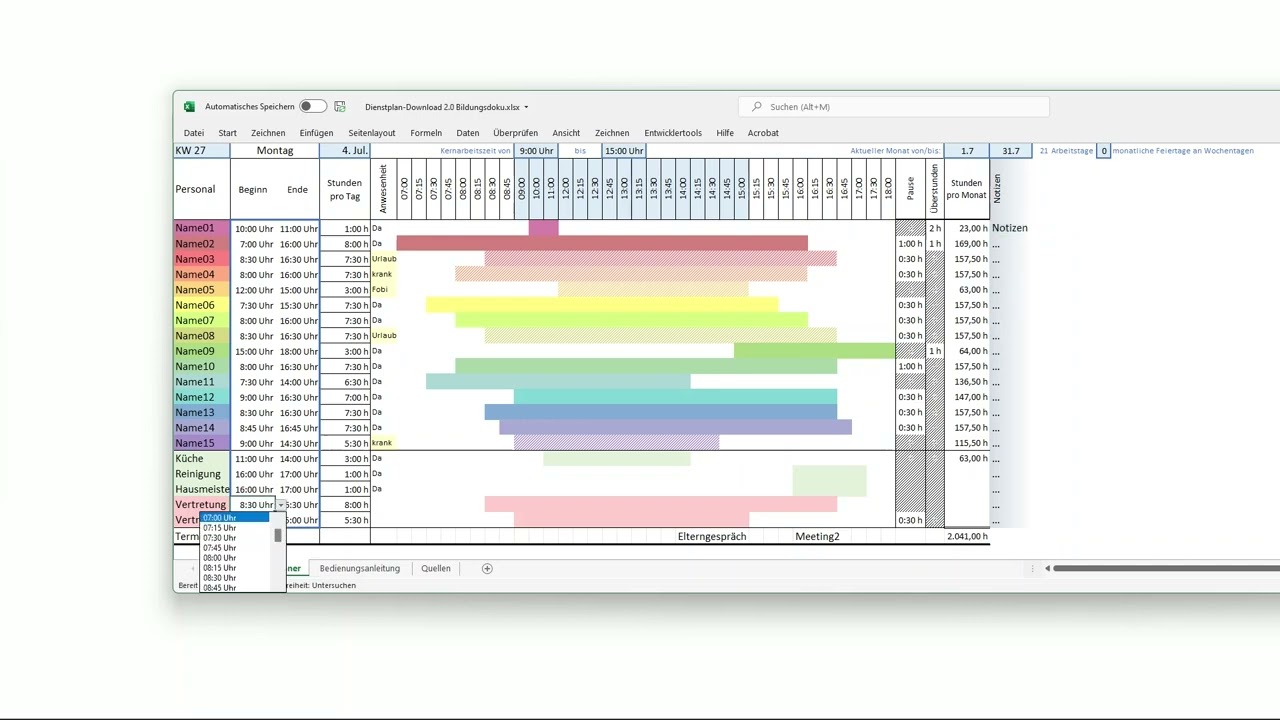Choose 07:45 Uhr in the dropdown list
The width and height of the screenshot is (1280, 720).
click(x=234, y=548)
